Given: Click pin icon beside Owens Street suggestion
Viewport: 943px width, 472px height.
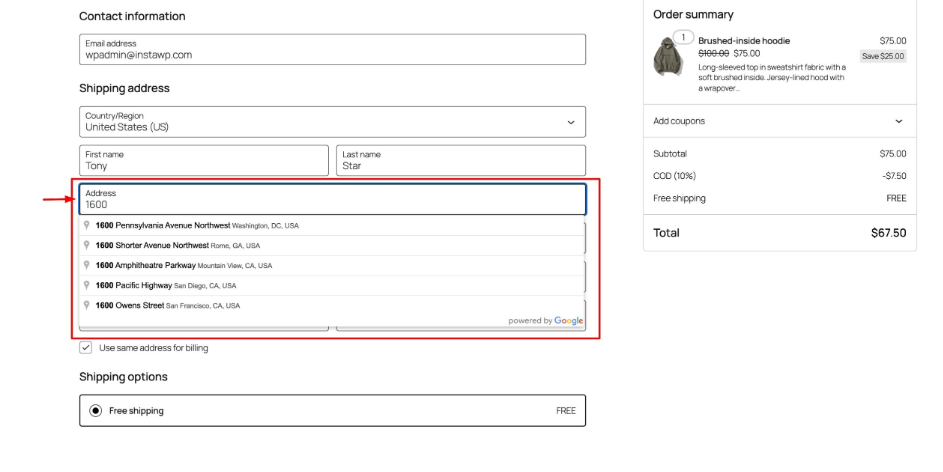Looking at the screenshot, I should pos(87,305).
